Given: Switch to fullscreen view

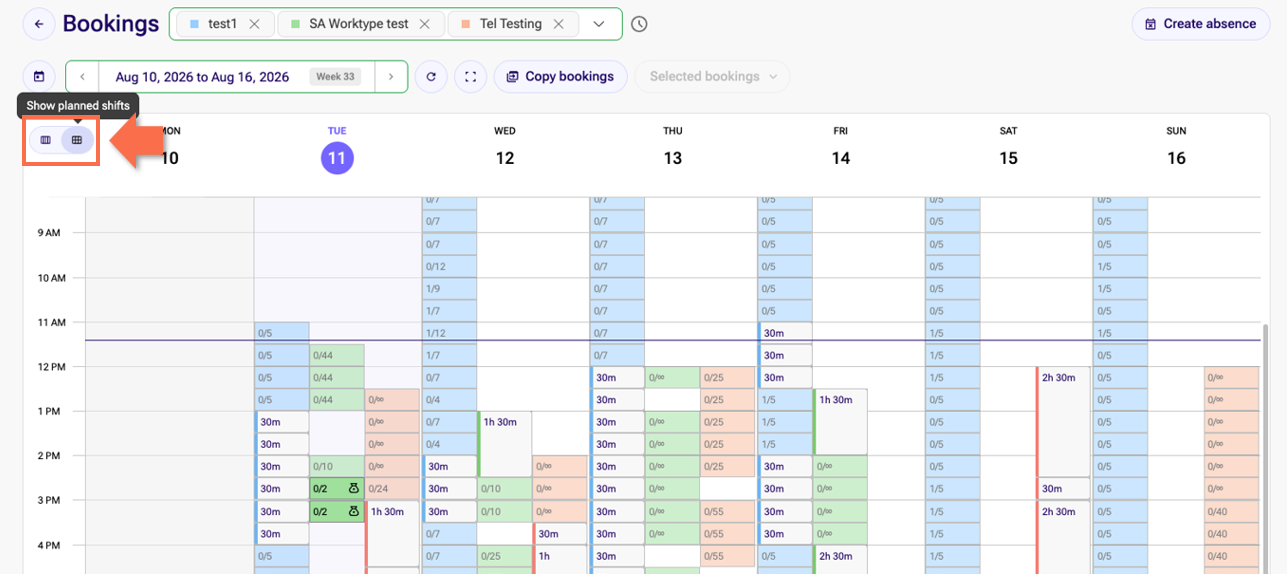Looking at the screenshot, I should click(470, 76).
